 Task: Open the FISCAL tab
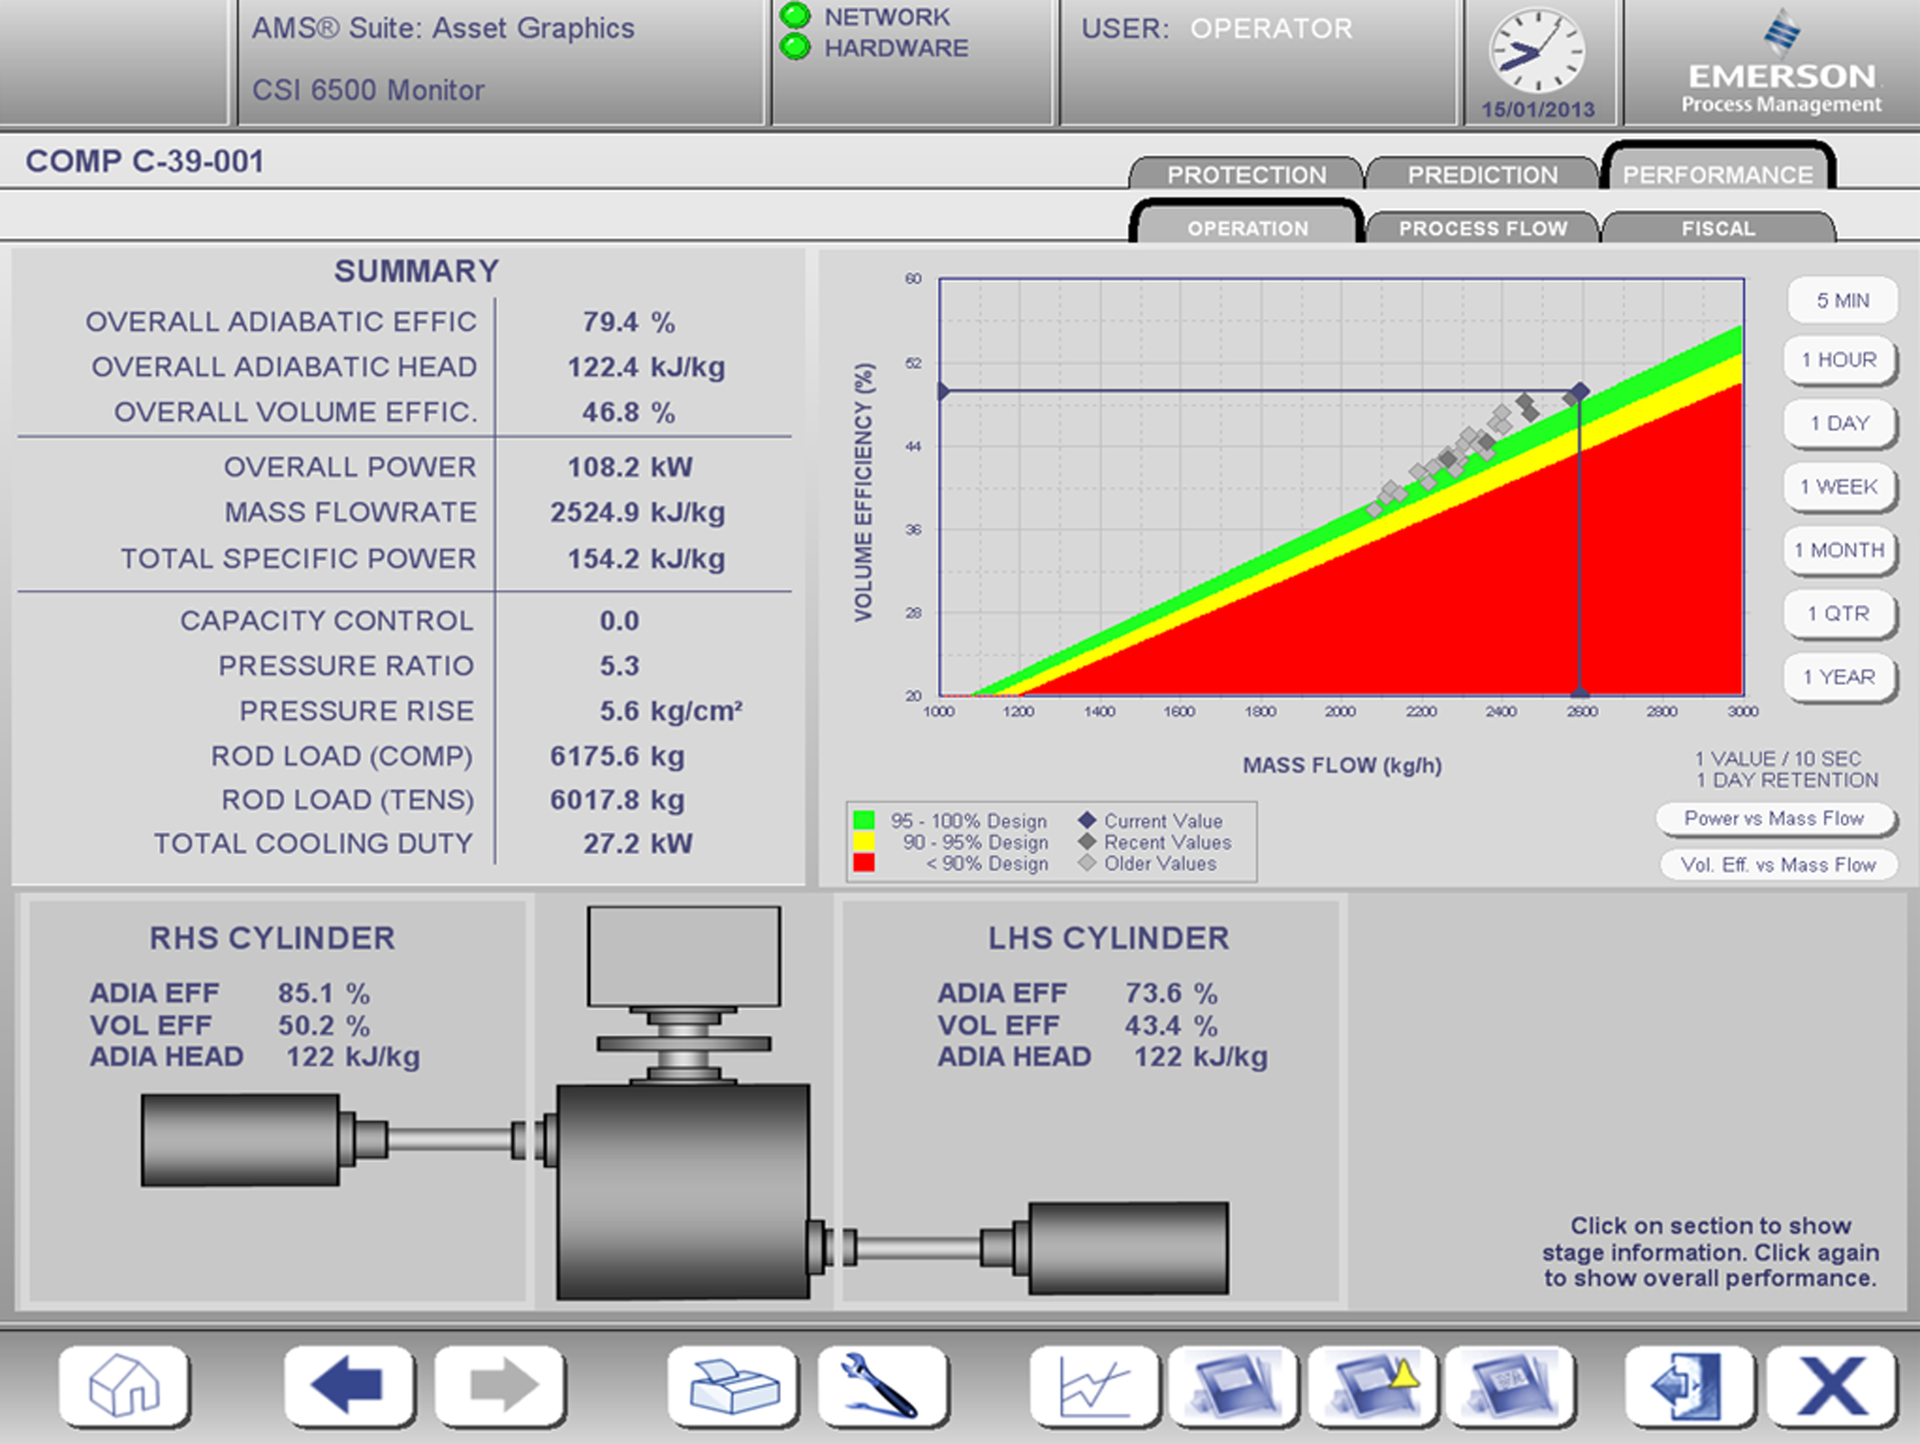[1720, 228]
